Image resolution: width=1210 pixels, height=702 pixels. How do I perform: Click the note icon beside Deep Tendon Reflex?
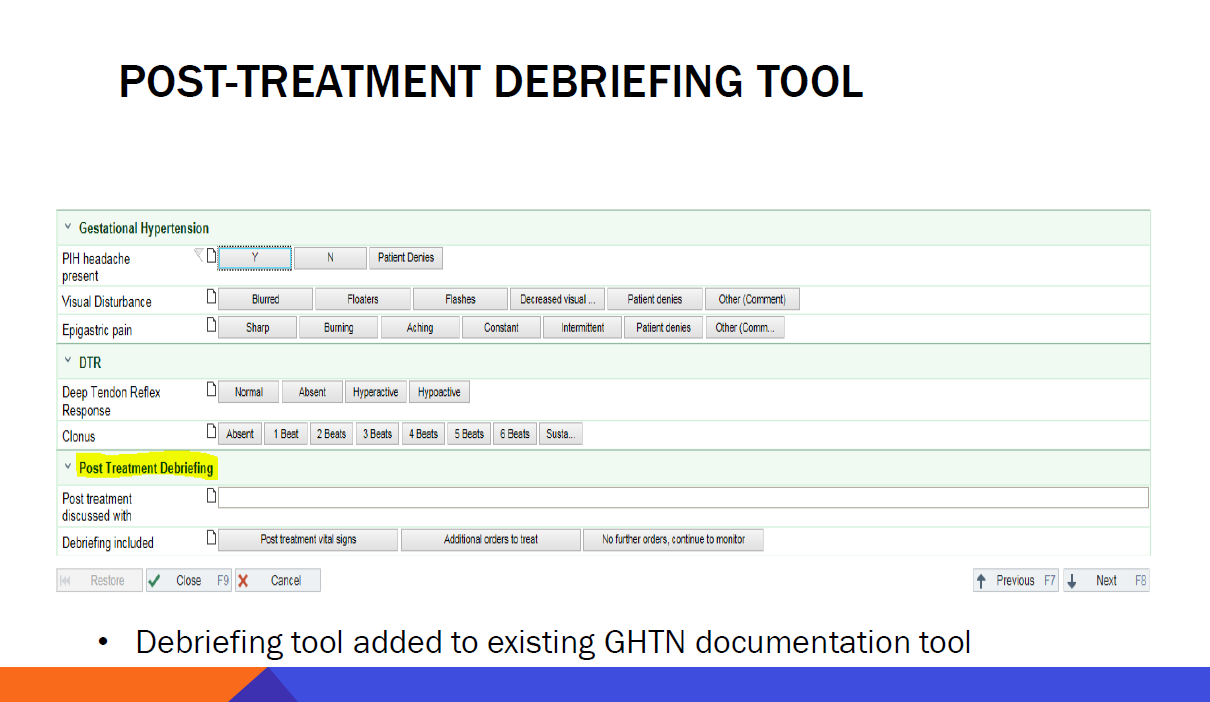click(x=211, y=389)
